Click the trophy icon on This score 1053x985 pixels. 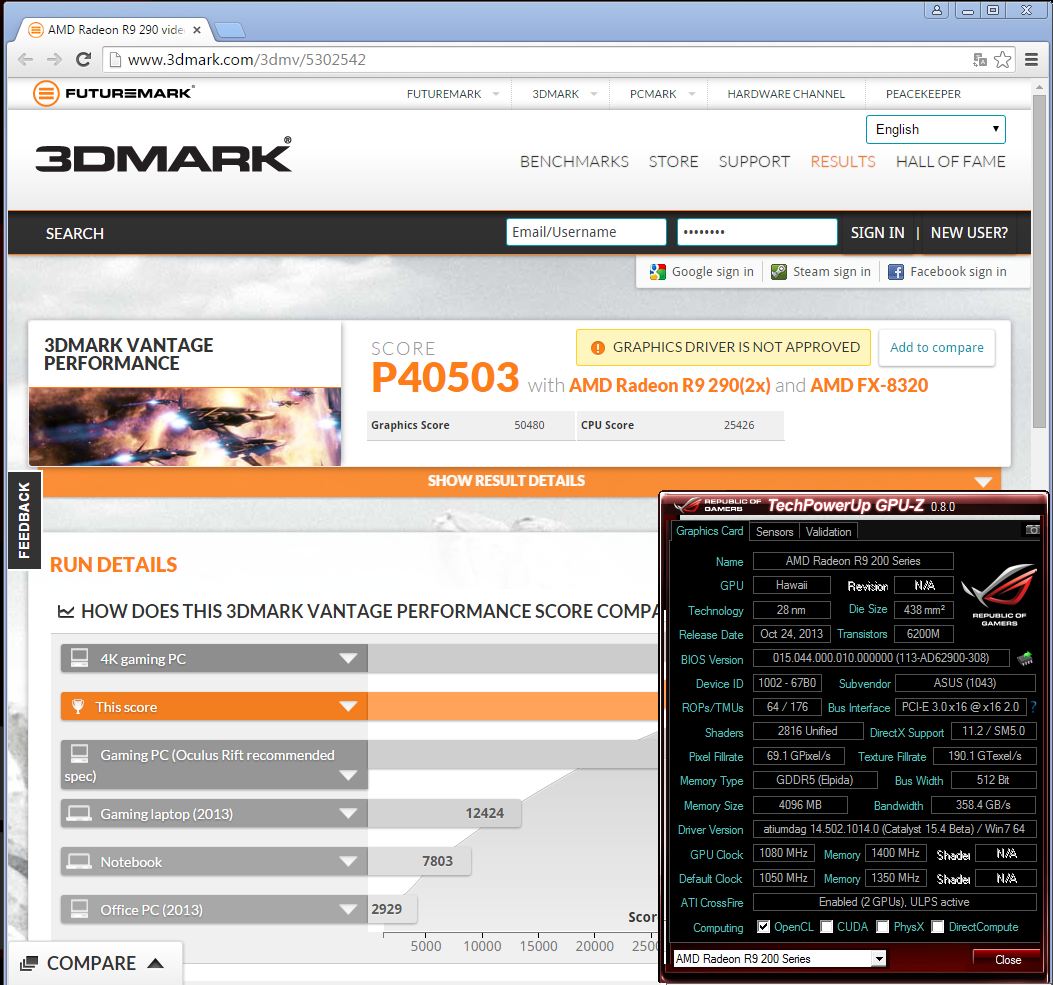pyautogui.click(x=78, y=706)
